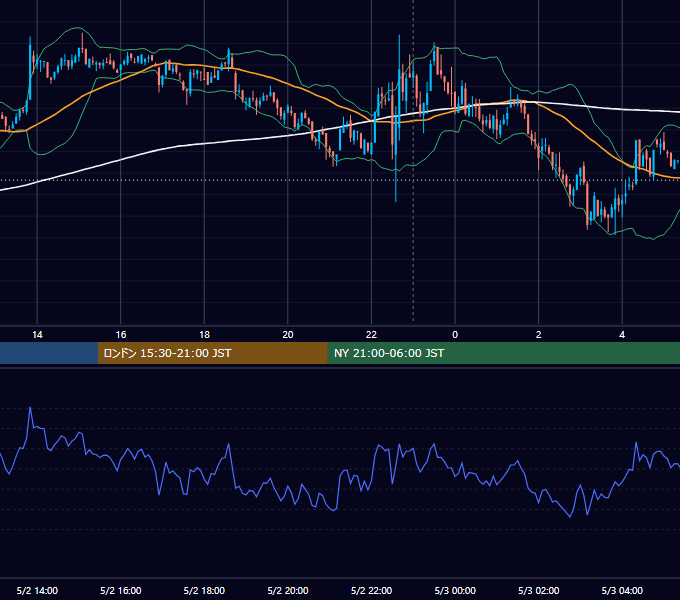Click the 5/2 16:00 timestamp label
The width and height of the screenshot is (680, 600).
point(121,590)
